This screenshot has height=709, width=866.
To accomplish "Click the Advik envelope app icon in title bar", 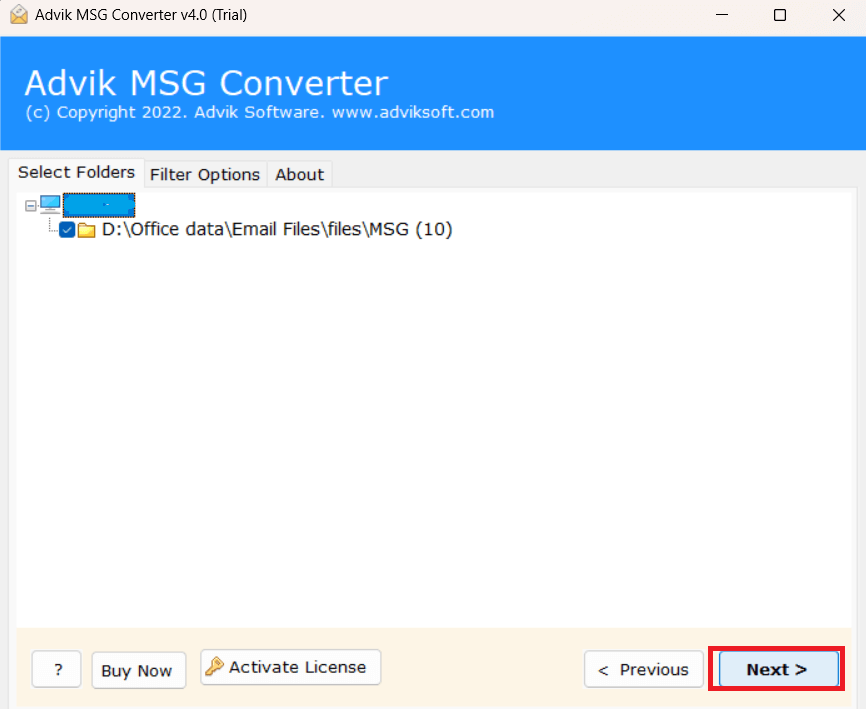I will [19, 15].
